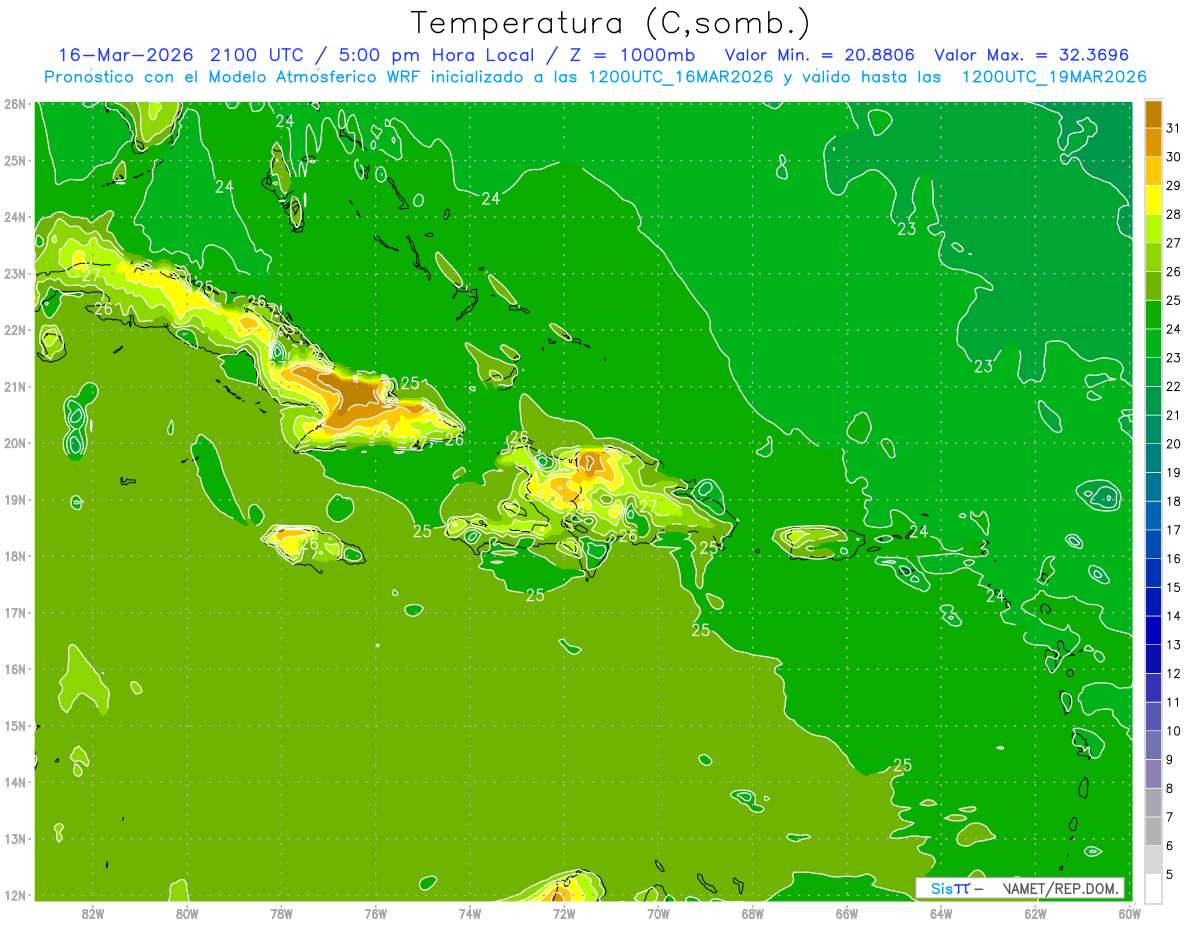Click the "2100 UTC" time text
Image resolution: width=1200 pixels, height=927 pixels.
tap(258, 54)
